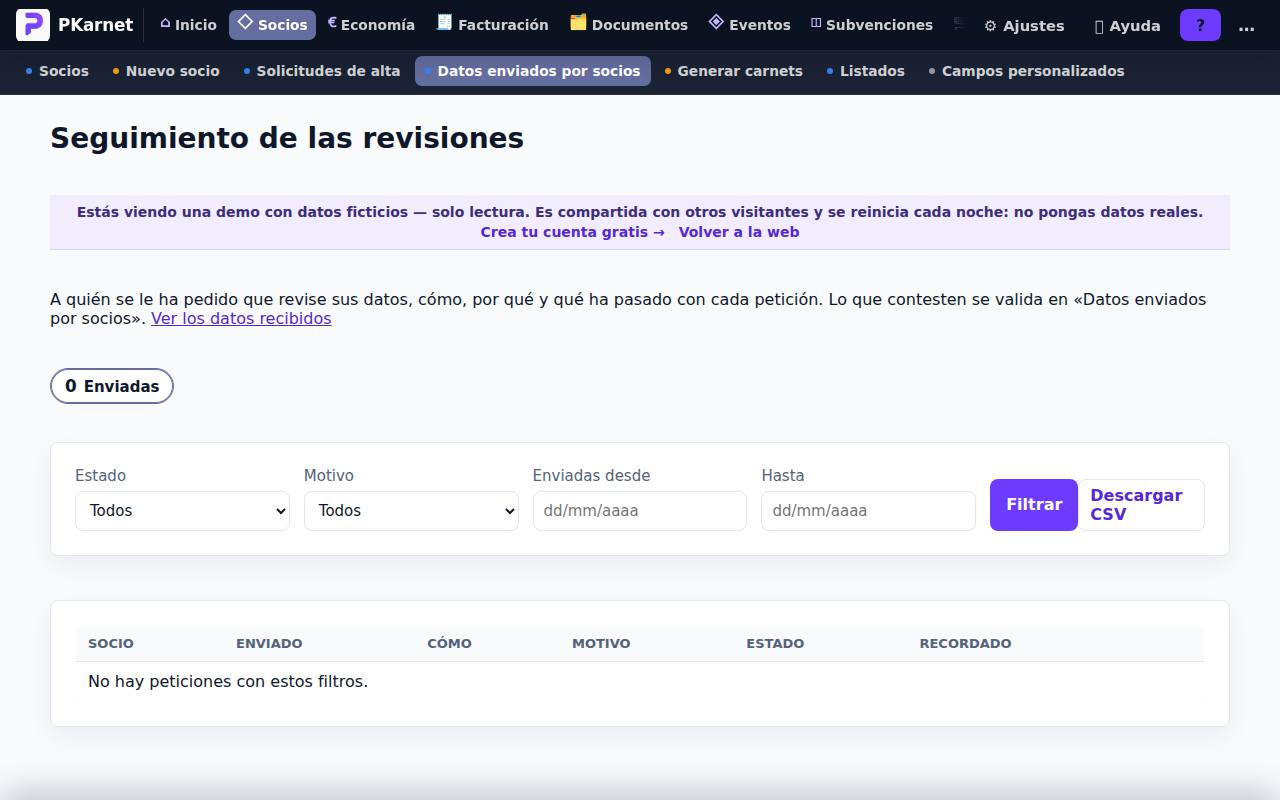Click the Filtrar button
1280x800 pixels.
click(1034, 505)
